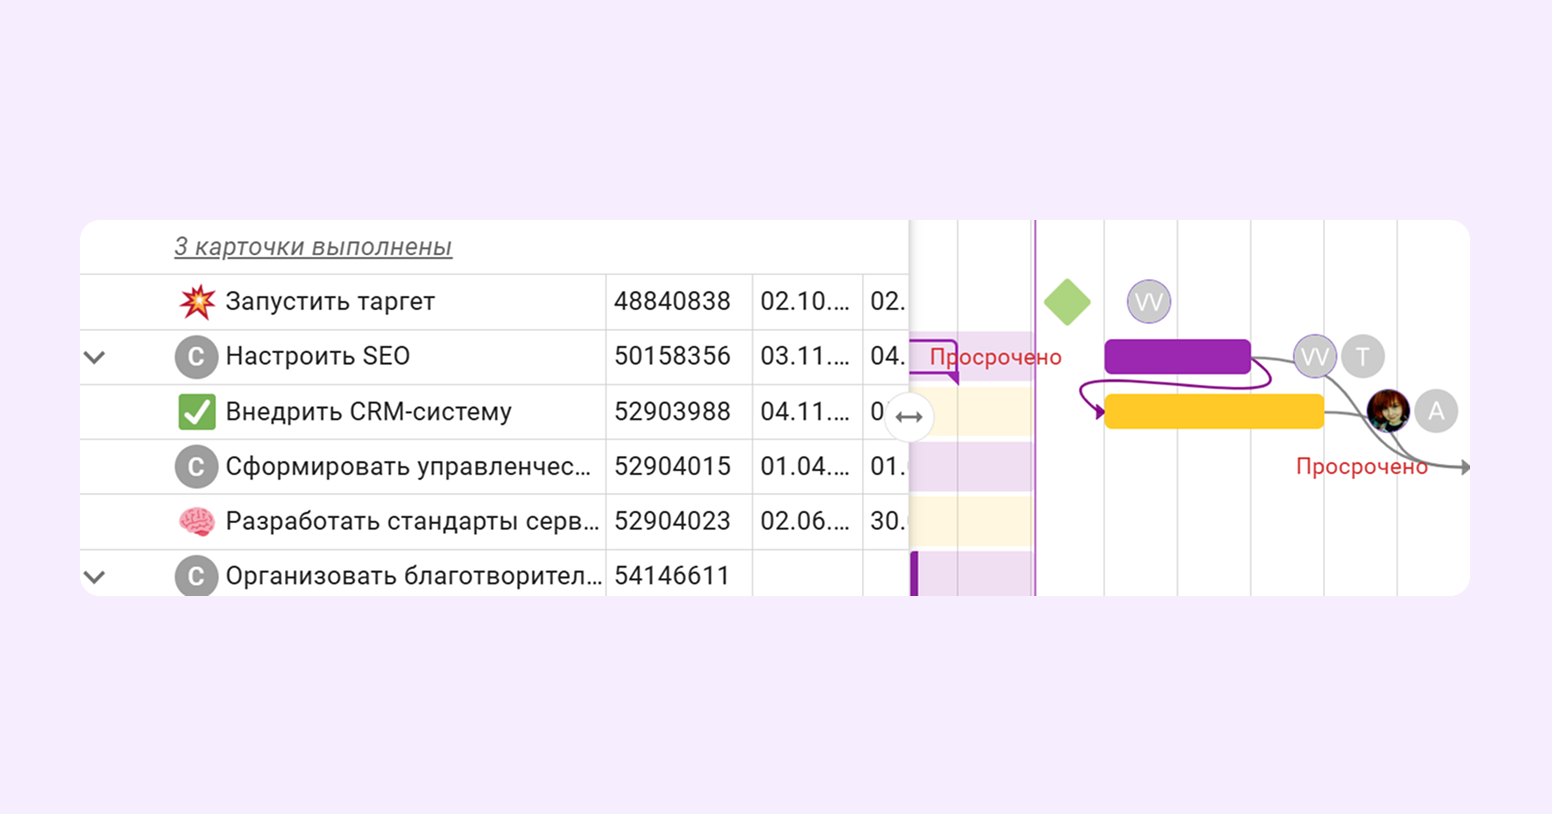Viewport: 1552px width, 814px height.
Task: Click the brain icon beside Разработать стандарты
Action: pyautogui.click(x=197, y=521)
